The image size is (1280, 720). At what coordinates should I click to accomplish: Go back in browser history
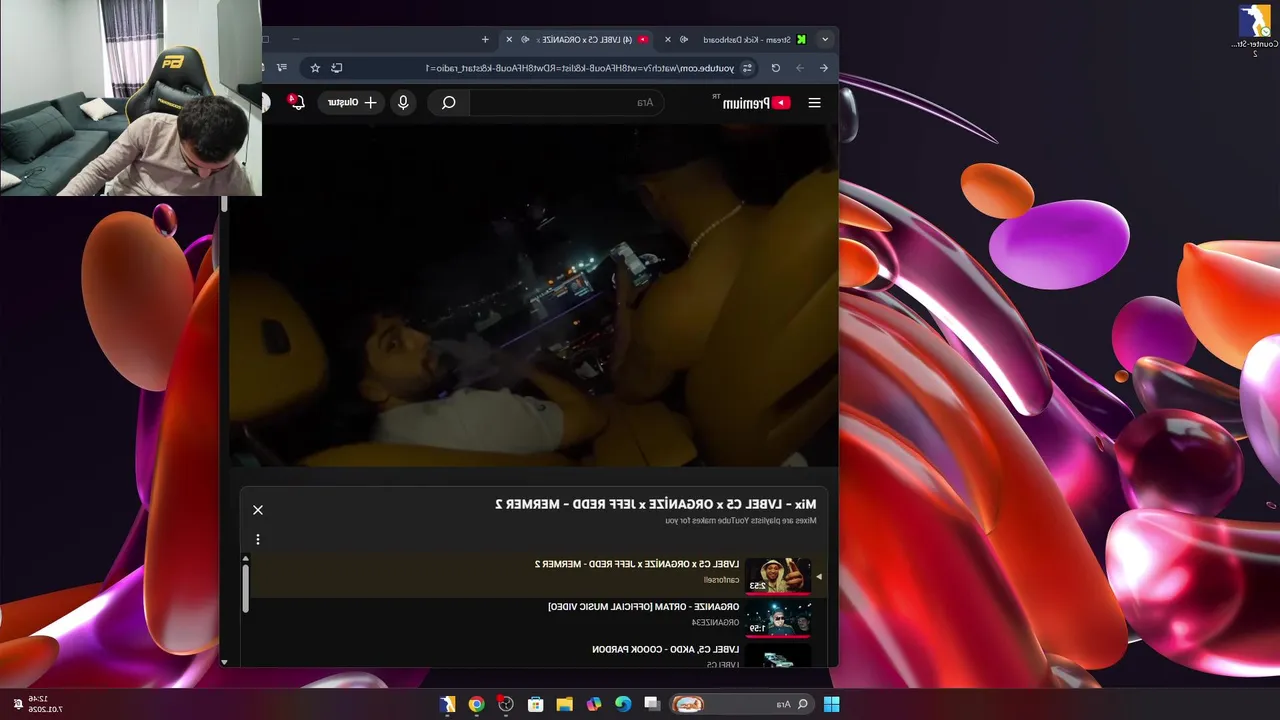coord(823,68)
